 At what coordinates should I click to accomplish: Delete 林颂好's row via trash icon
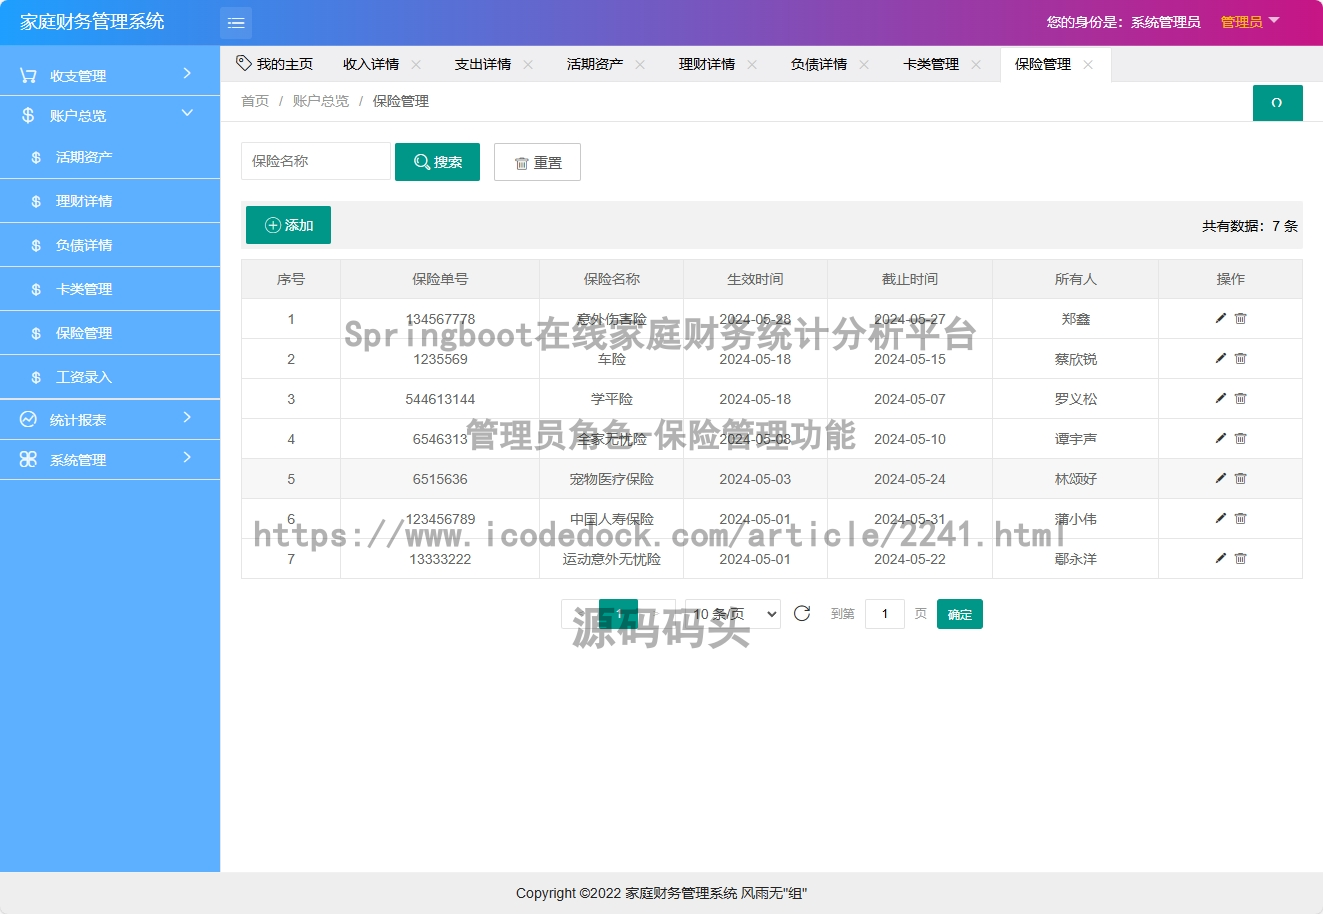pos(1241,478)
